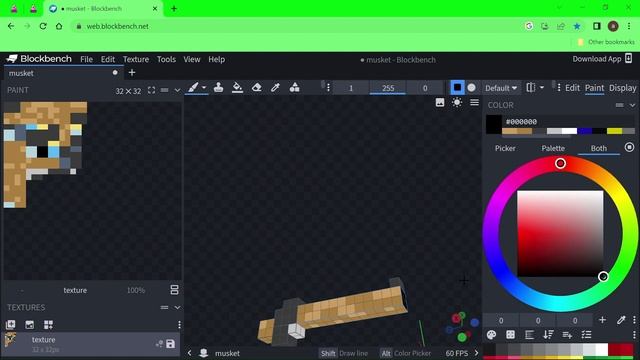Select the Draw Shape tool
640x360 pixels.
(x=294, y=87)
